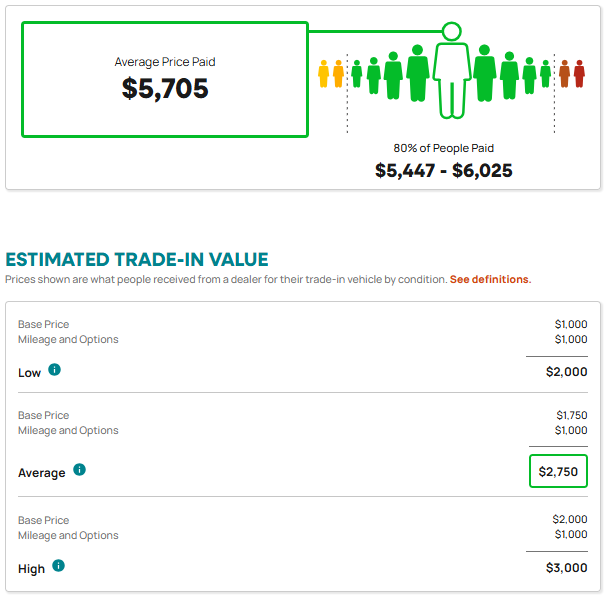
Task: Select the rightmost red person figure
Action: [579, 74]
